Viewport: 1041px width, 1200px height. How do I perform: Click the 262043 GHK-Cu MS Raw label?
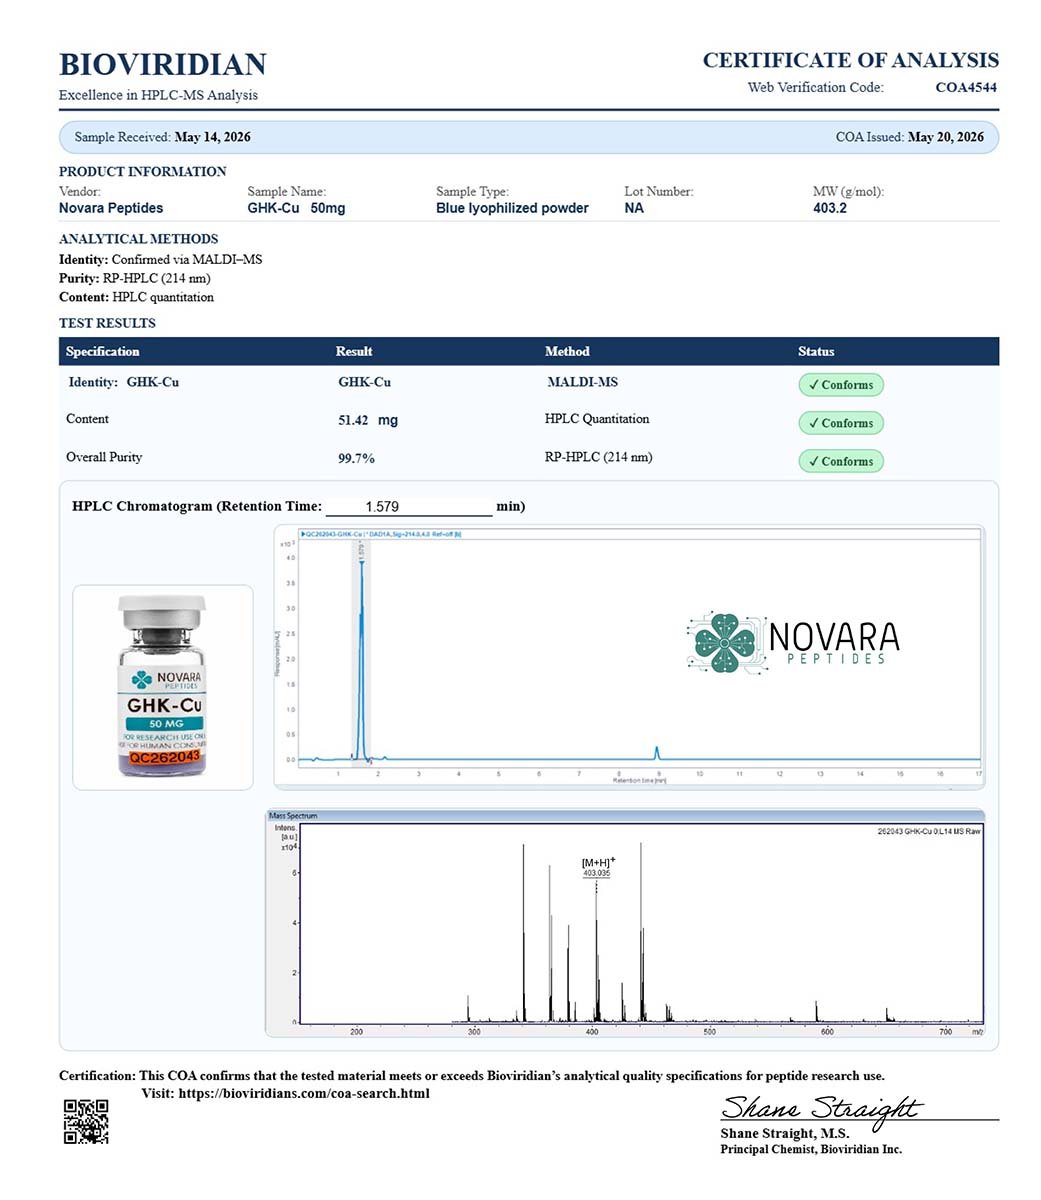pos(929,832)
